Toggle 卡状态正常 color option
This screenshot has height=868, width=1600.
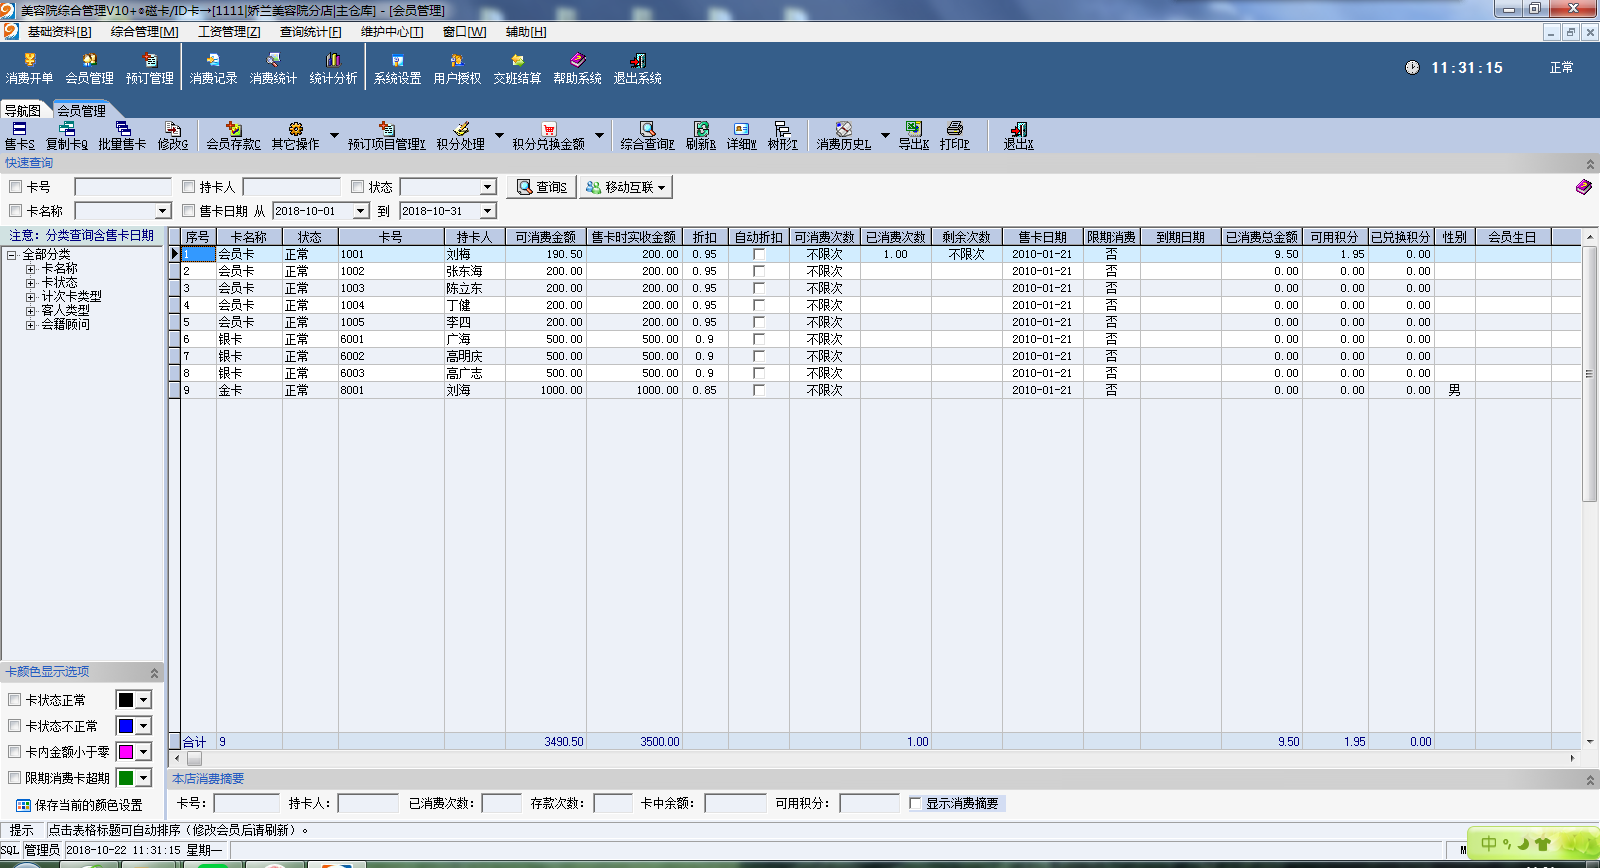pyautogui.click(x=15, y=700)
